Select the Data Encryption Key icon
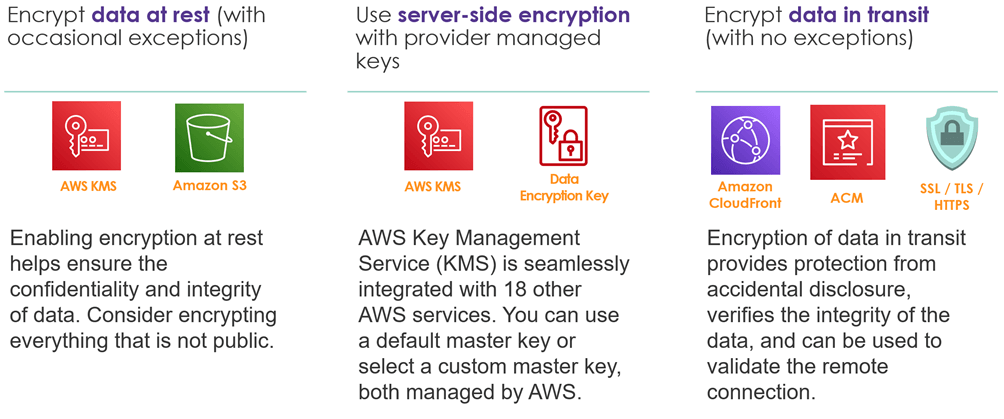This screenshot has height=419, width=1004. pyautogui.click(x=563, y=134)
